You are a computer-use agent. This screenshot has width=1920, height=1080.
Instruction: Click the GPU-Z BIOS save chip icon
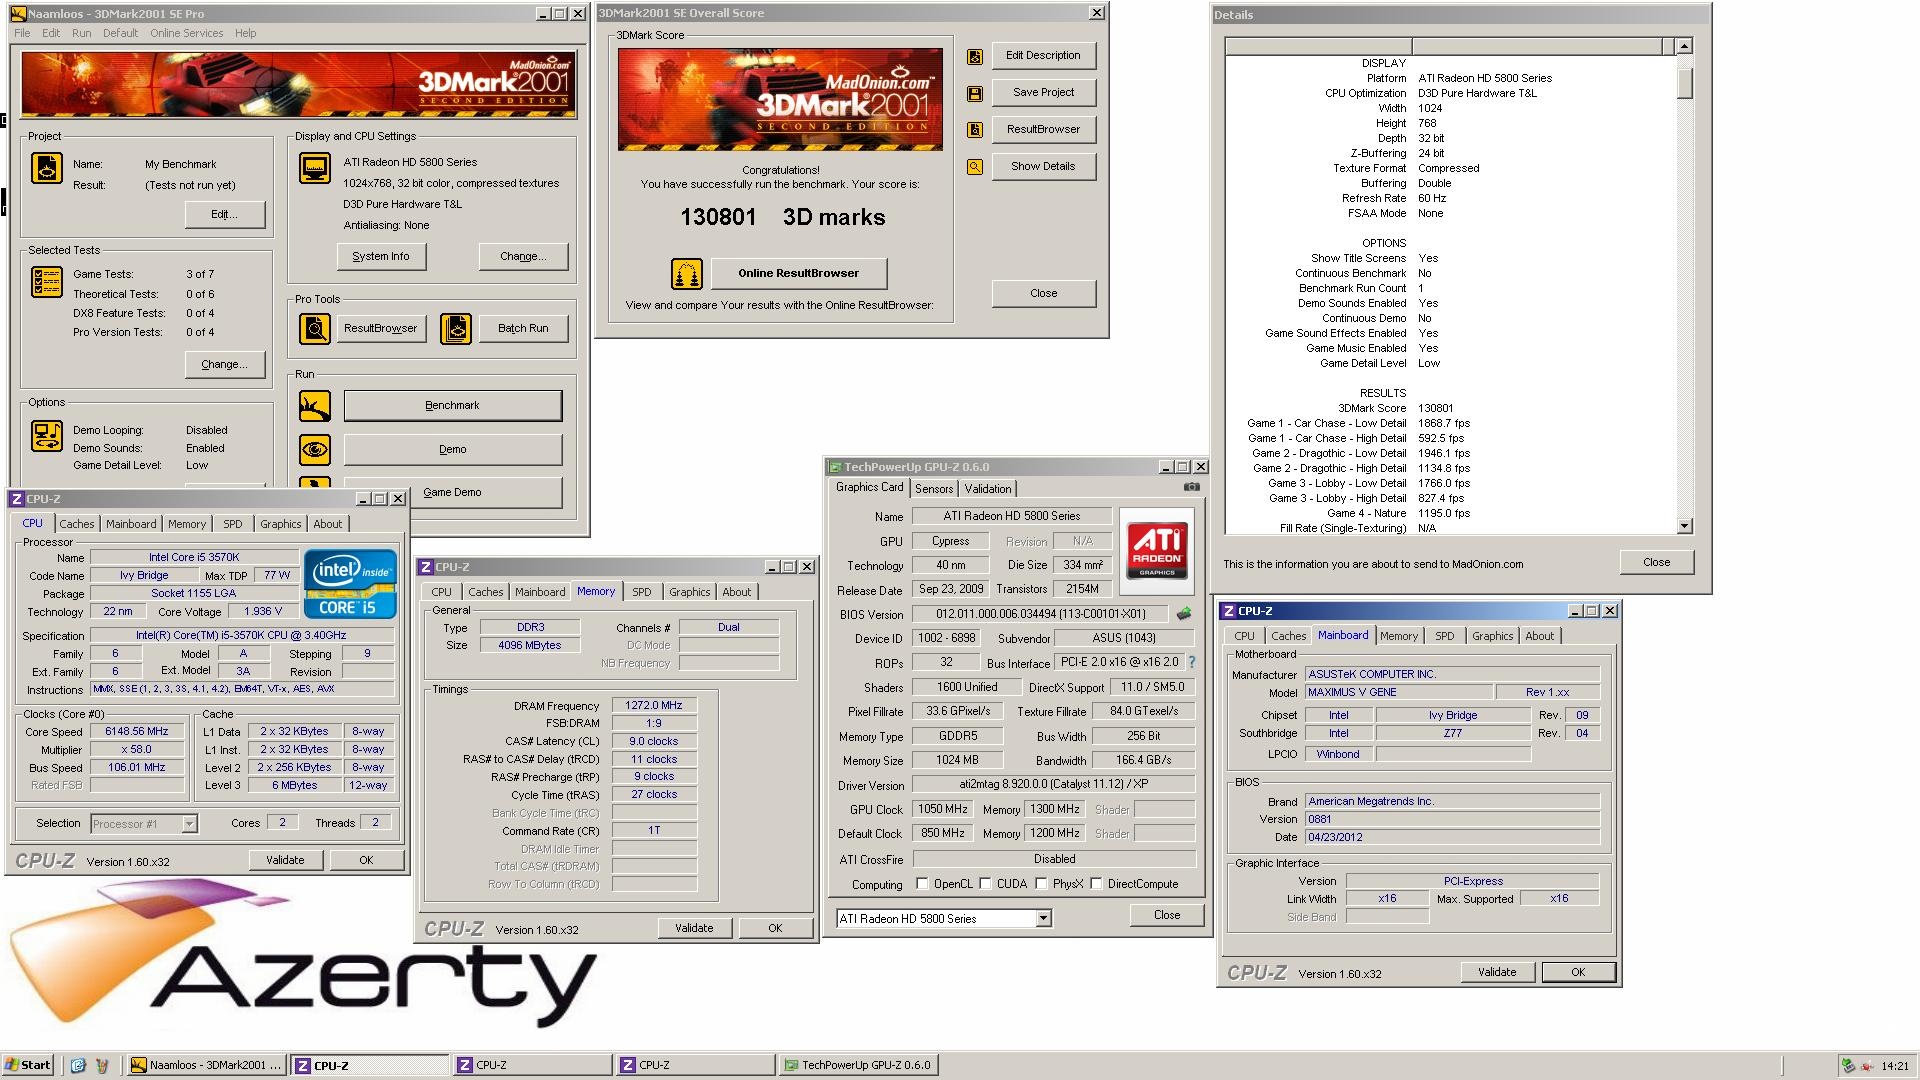(x=1184, y=614)
